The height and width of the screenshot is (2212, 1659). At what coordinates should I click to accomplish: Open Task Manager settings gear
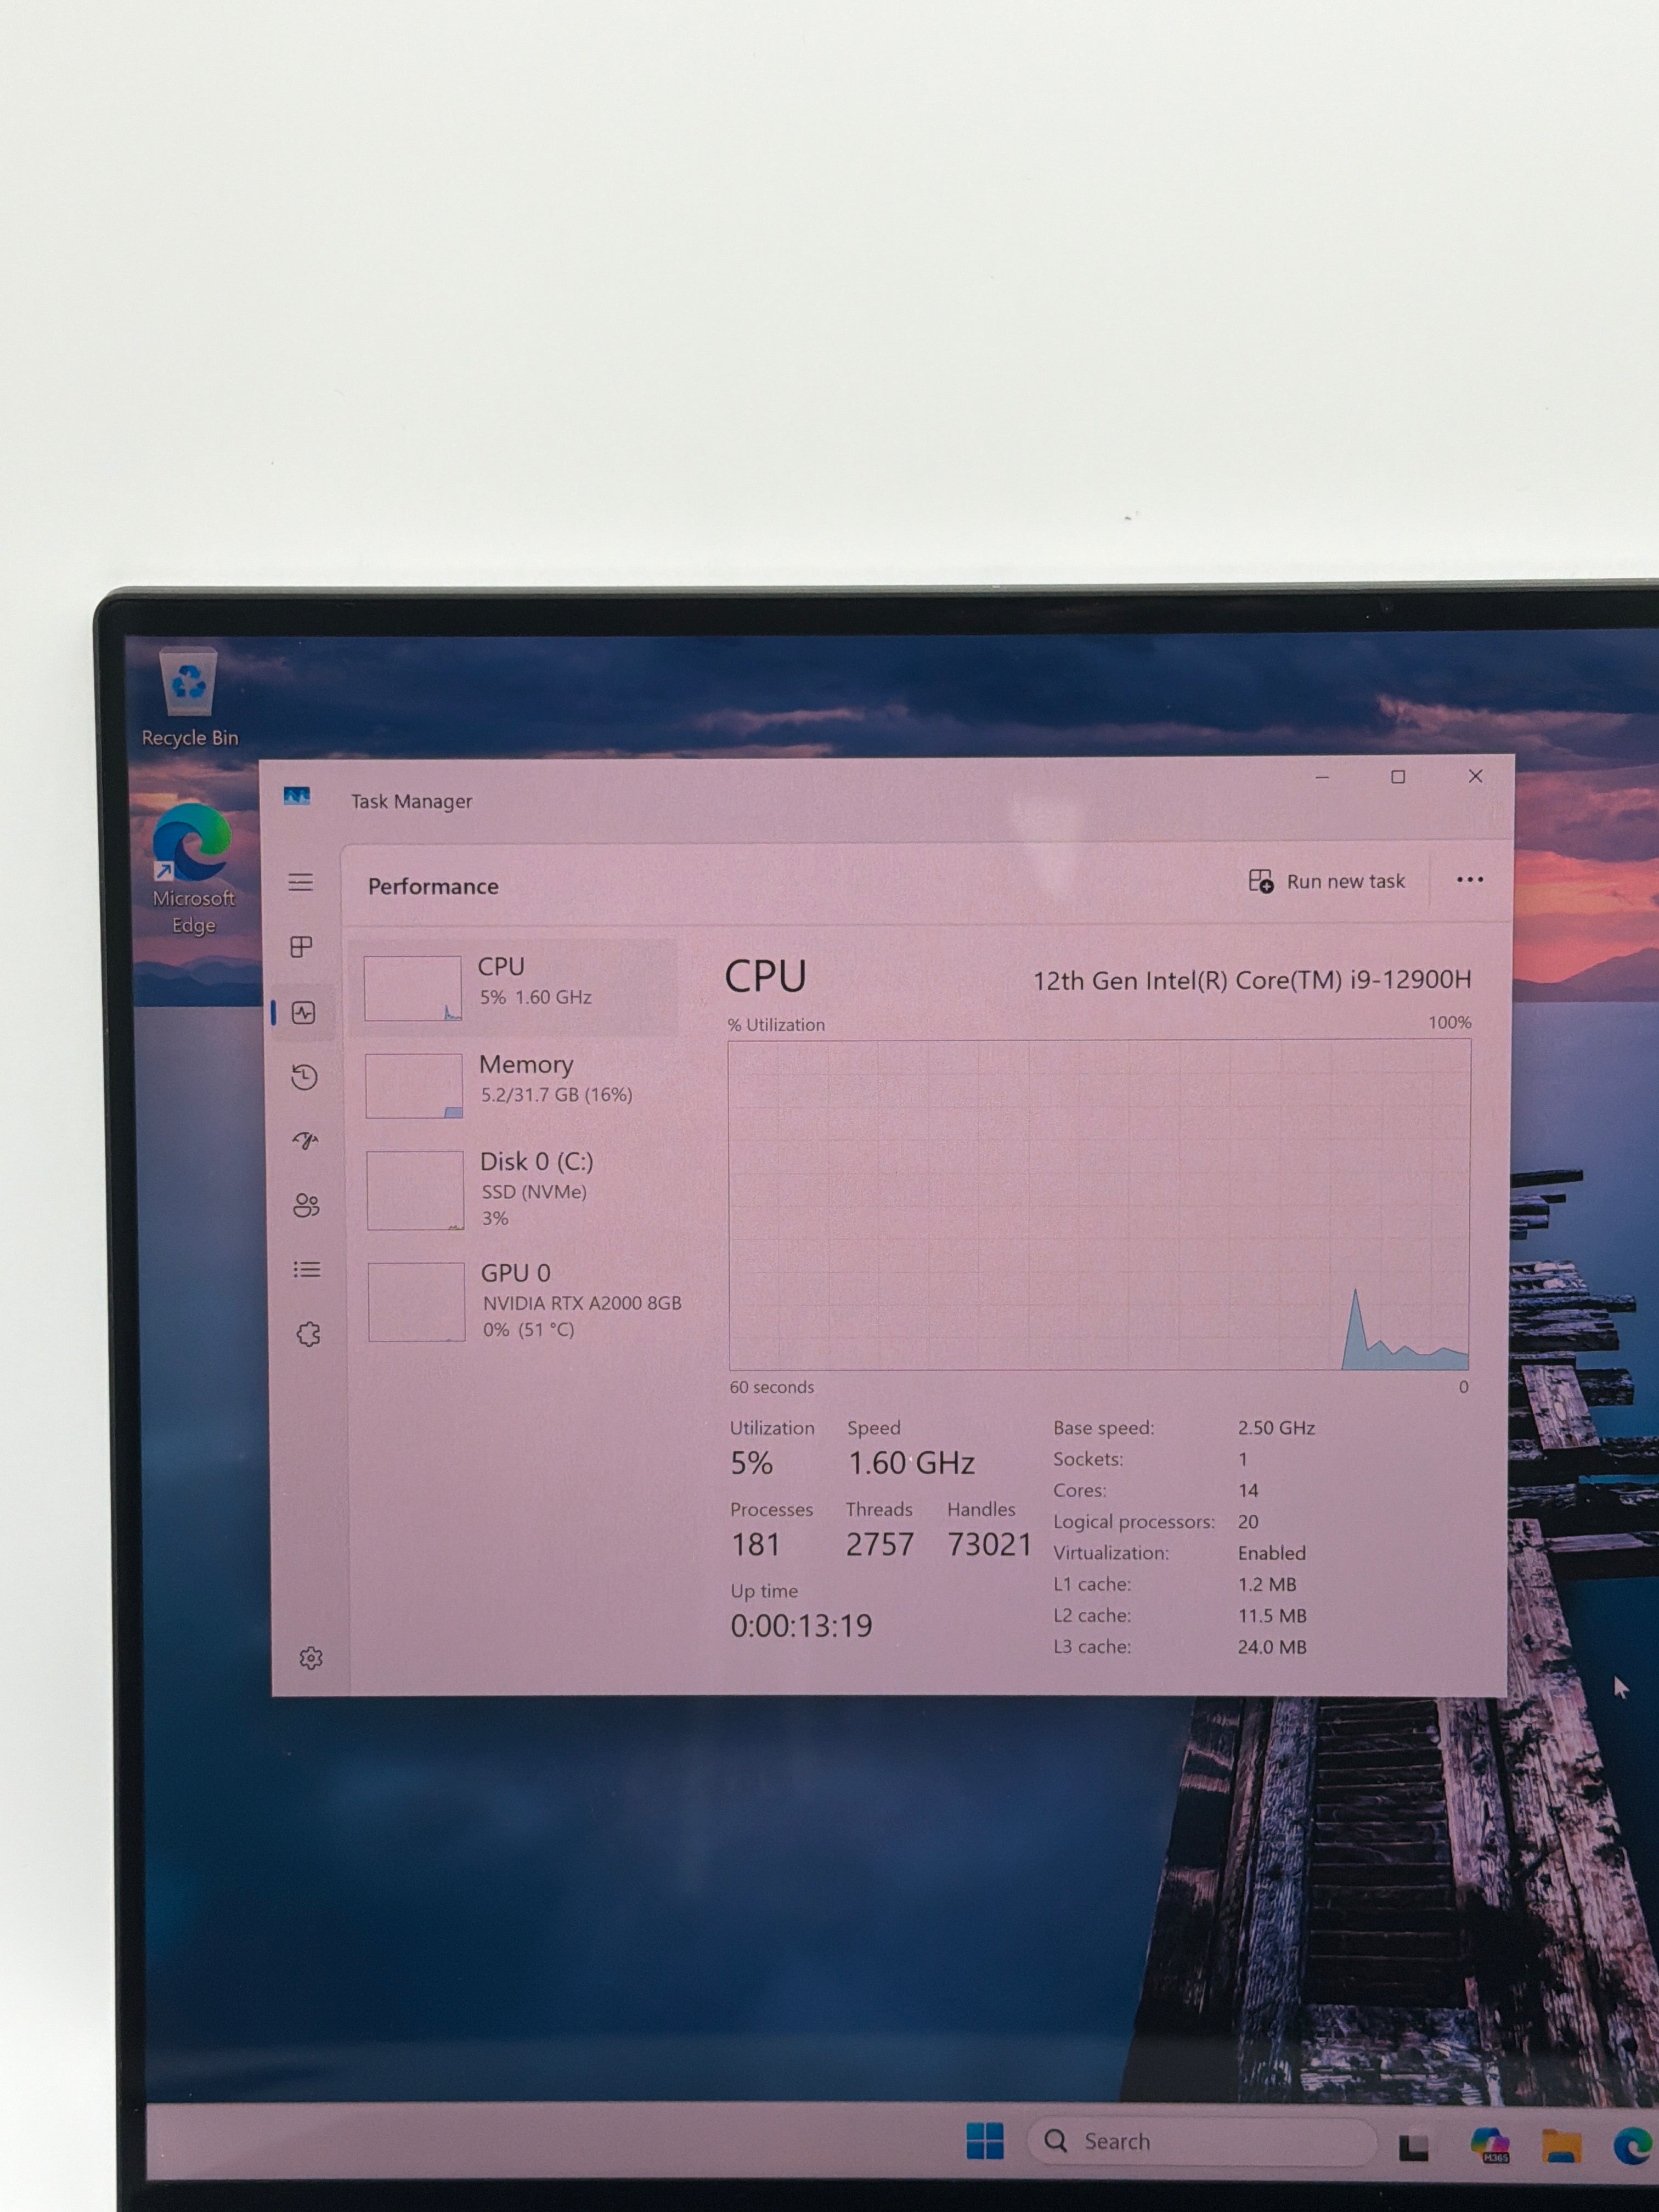(311, 1658)
